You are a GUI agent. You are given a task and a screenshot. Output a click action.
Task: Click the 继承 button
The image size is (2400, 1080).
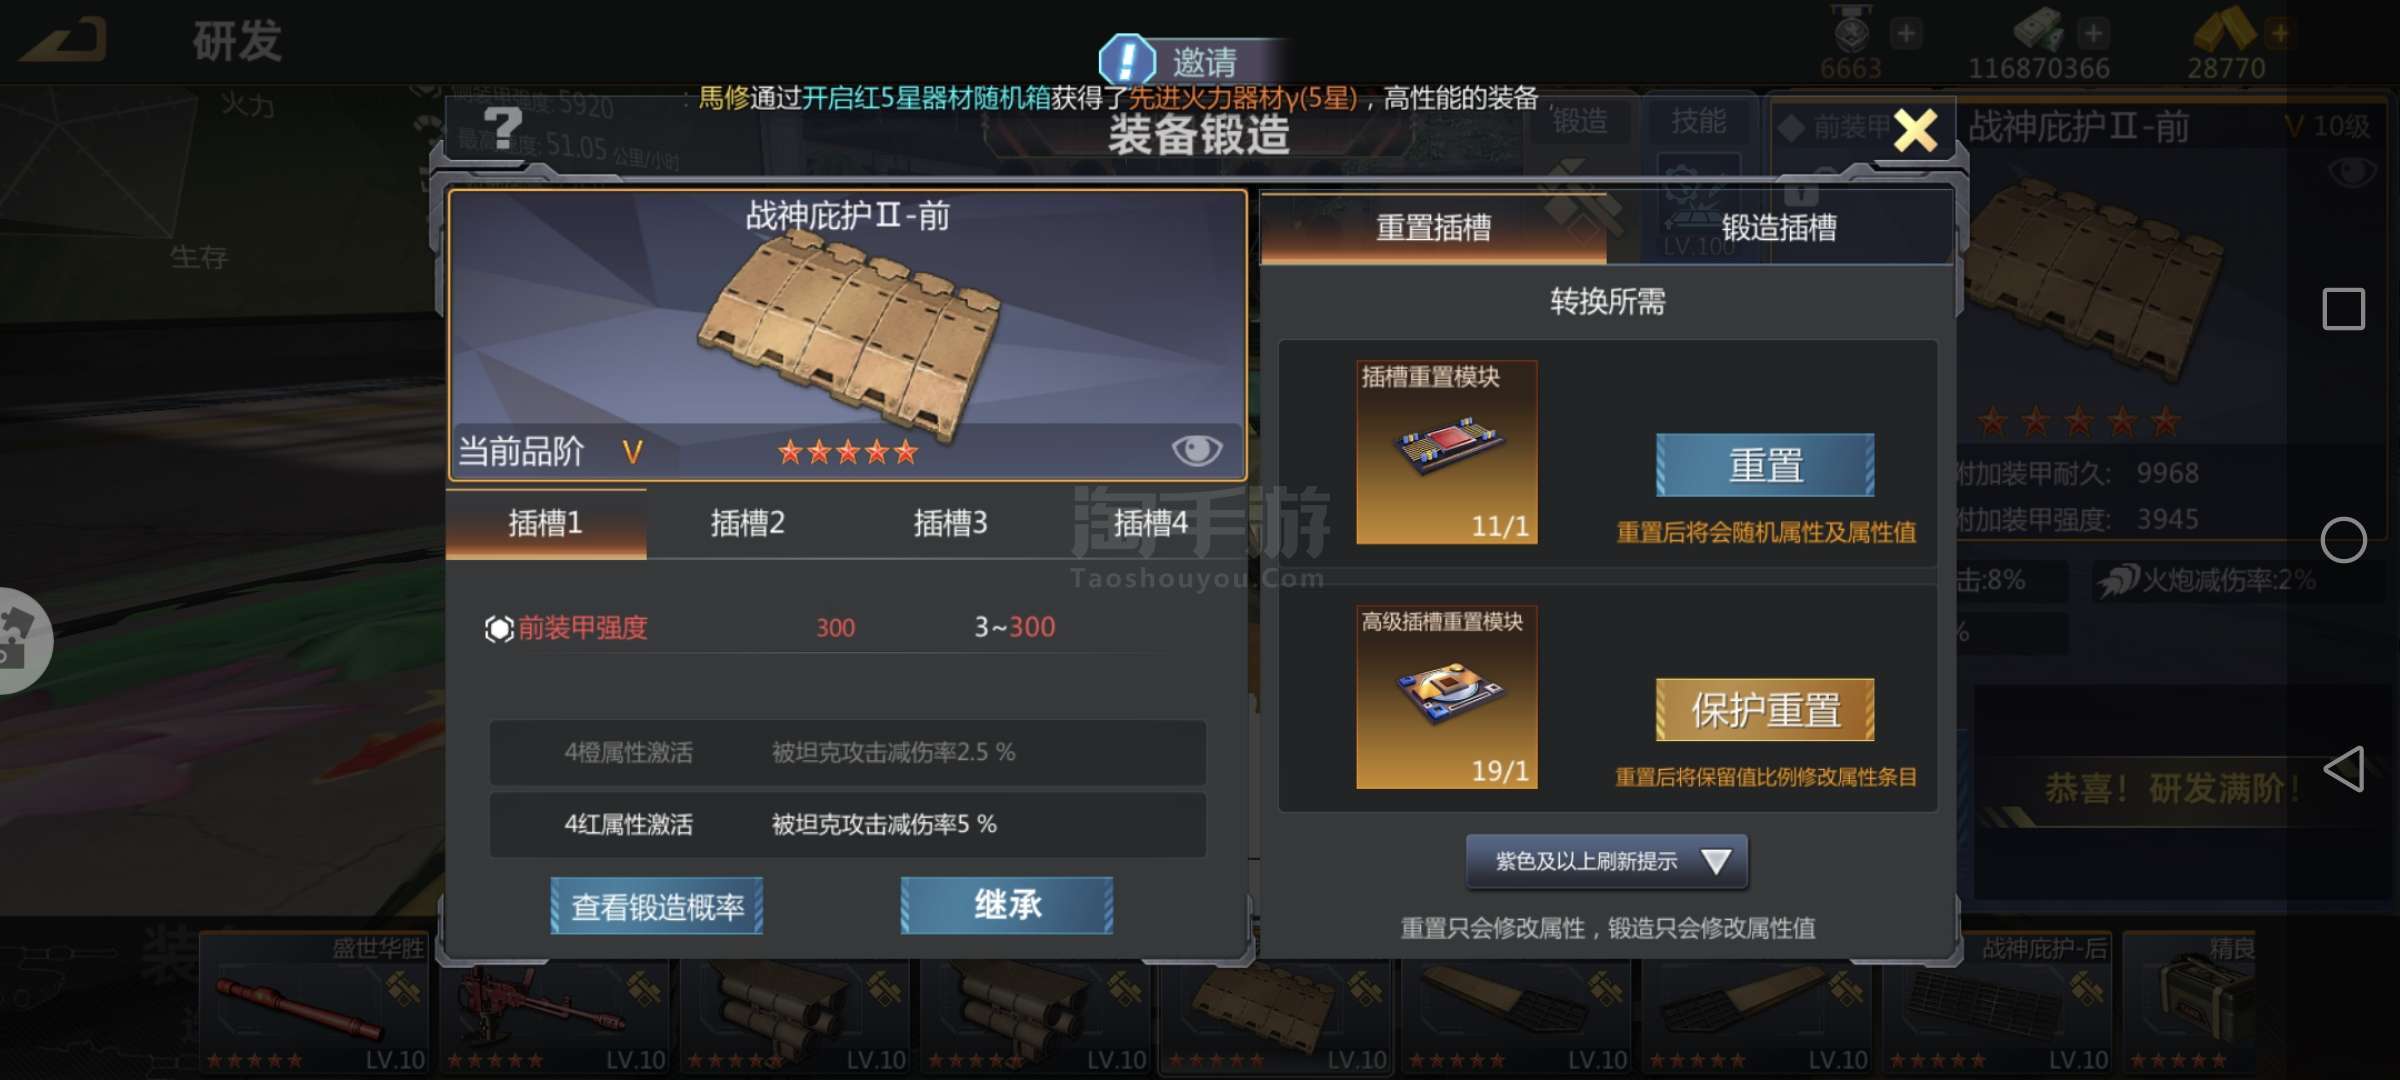click(1007, 905)
